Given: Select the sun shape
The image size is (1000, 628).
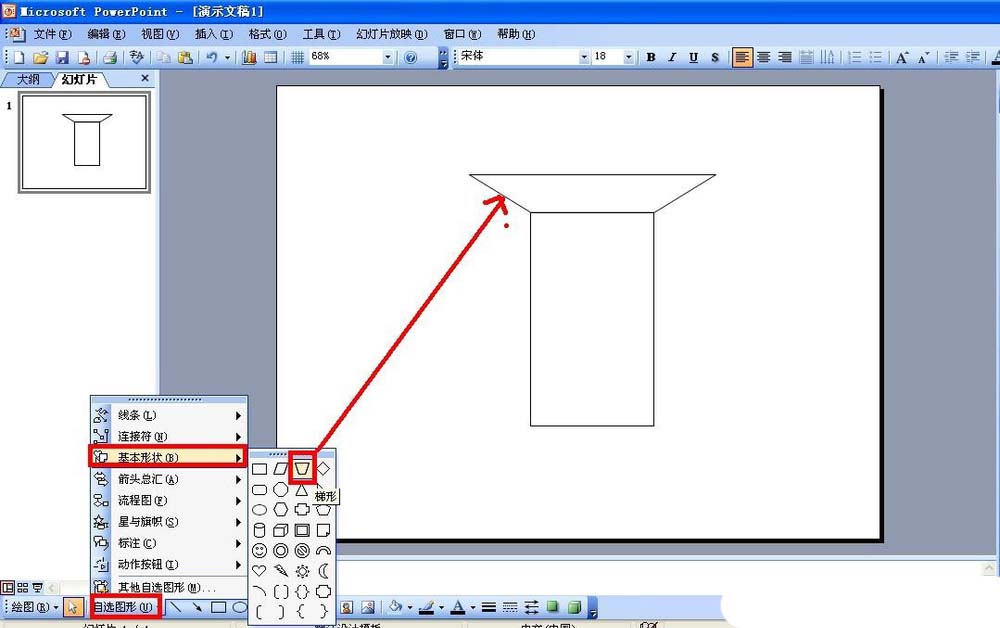Looking at the screenshot, I should coord(302,571).
